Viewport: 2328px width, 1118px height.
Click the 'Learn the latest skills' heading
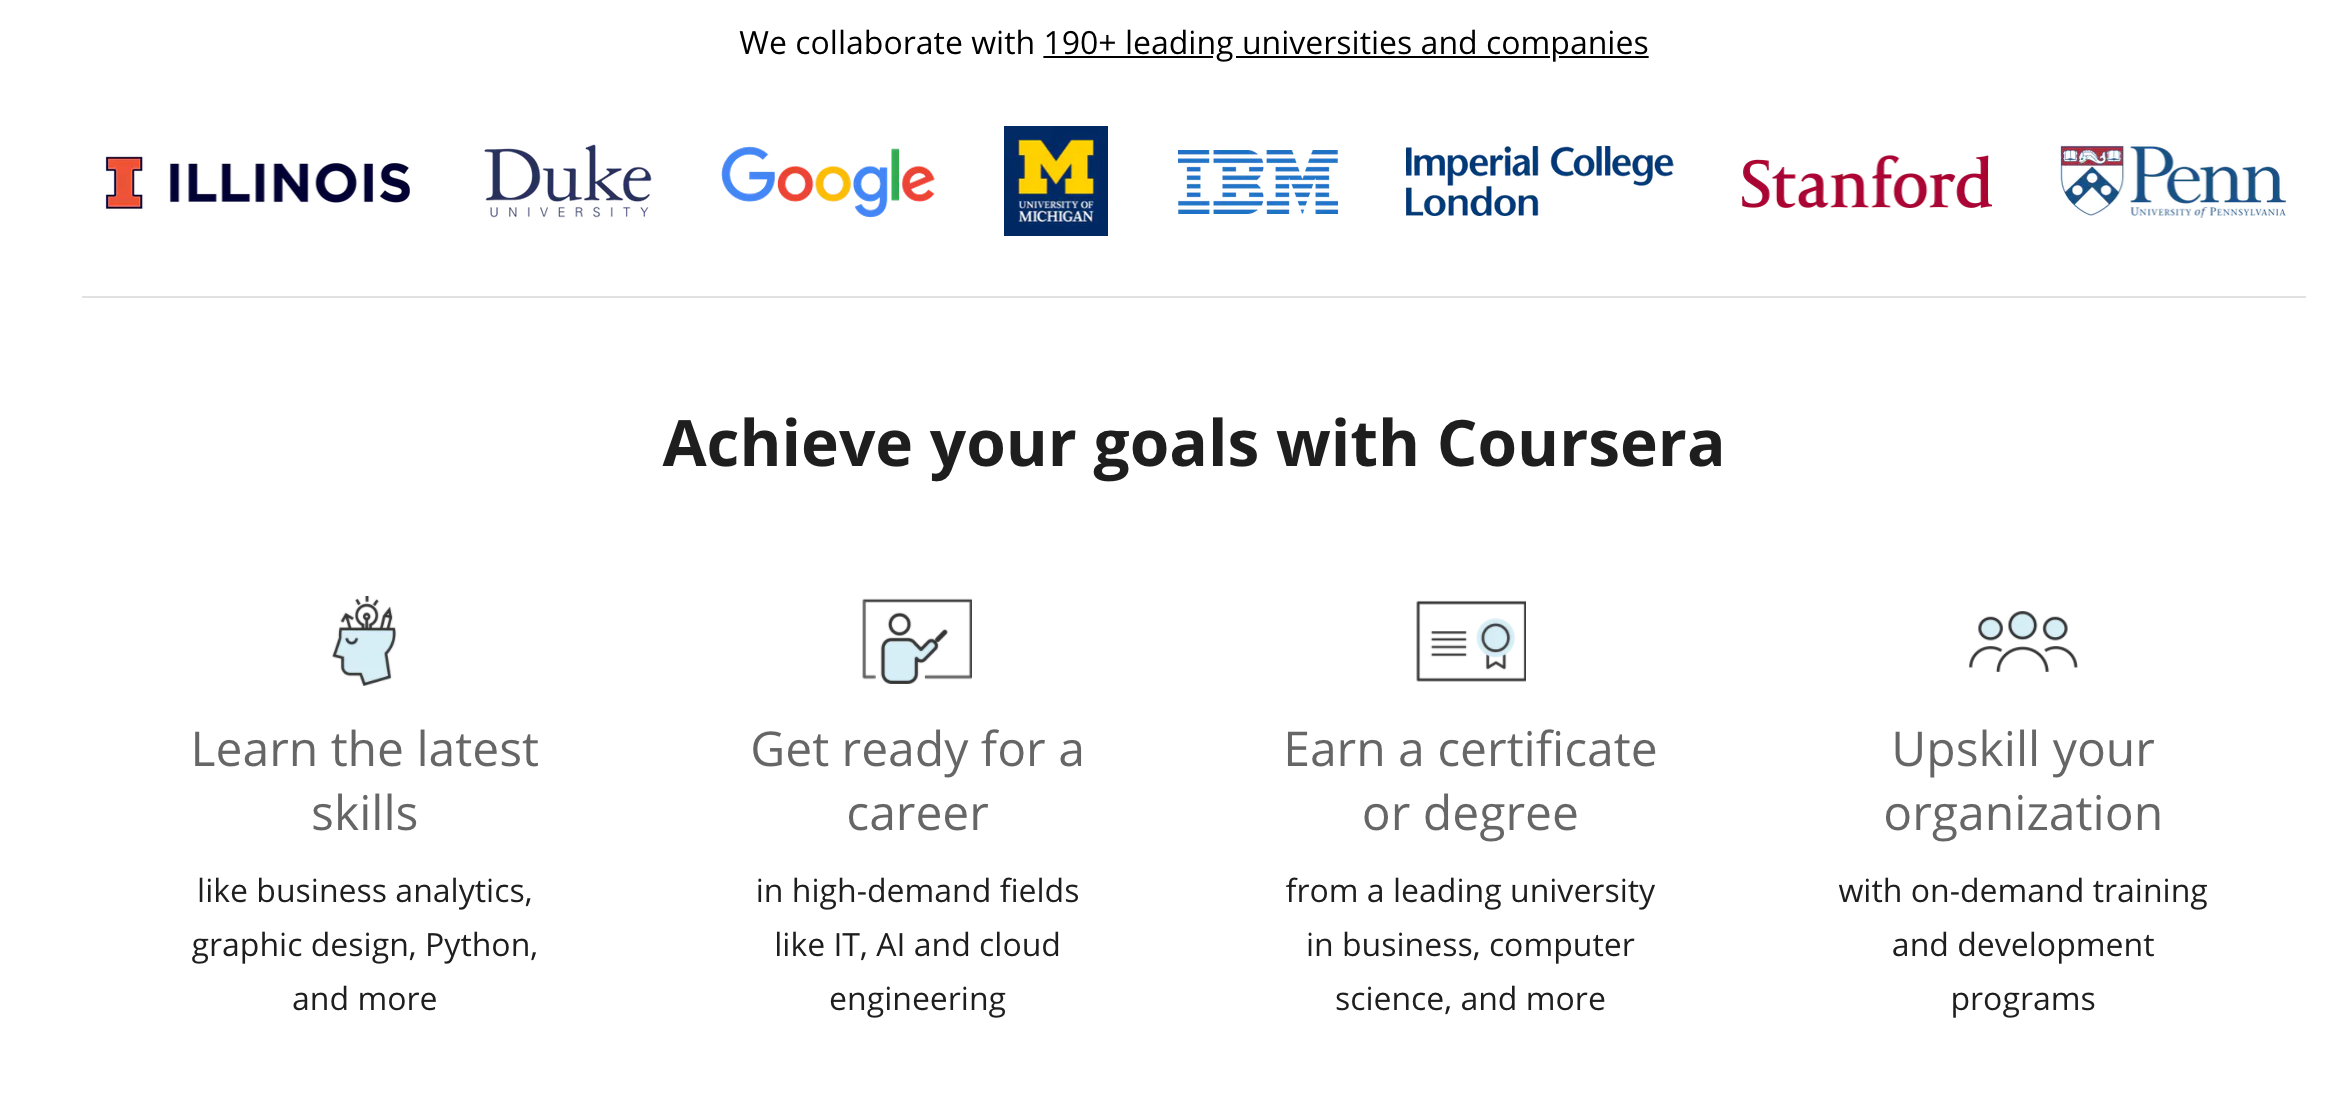coord(365,781)
